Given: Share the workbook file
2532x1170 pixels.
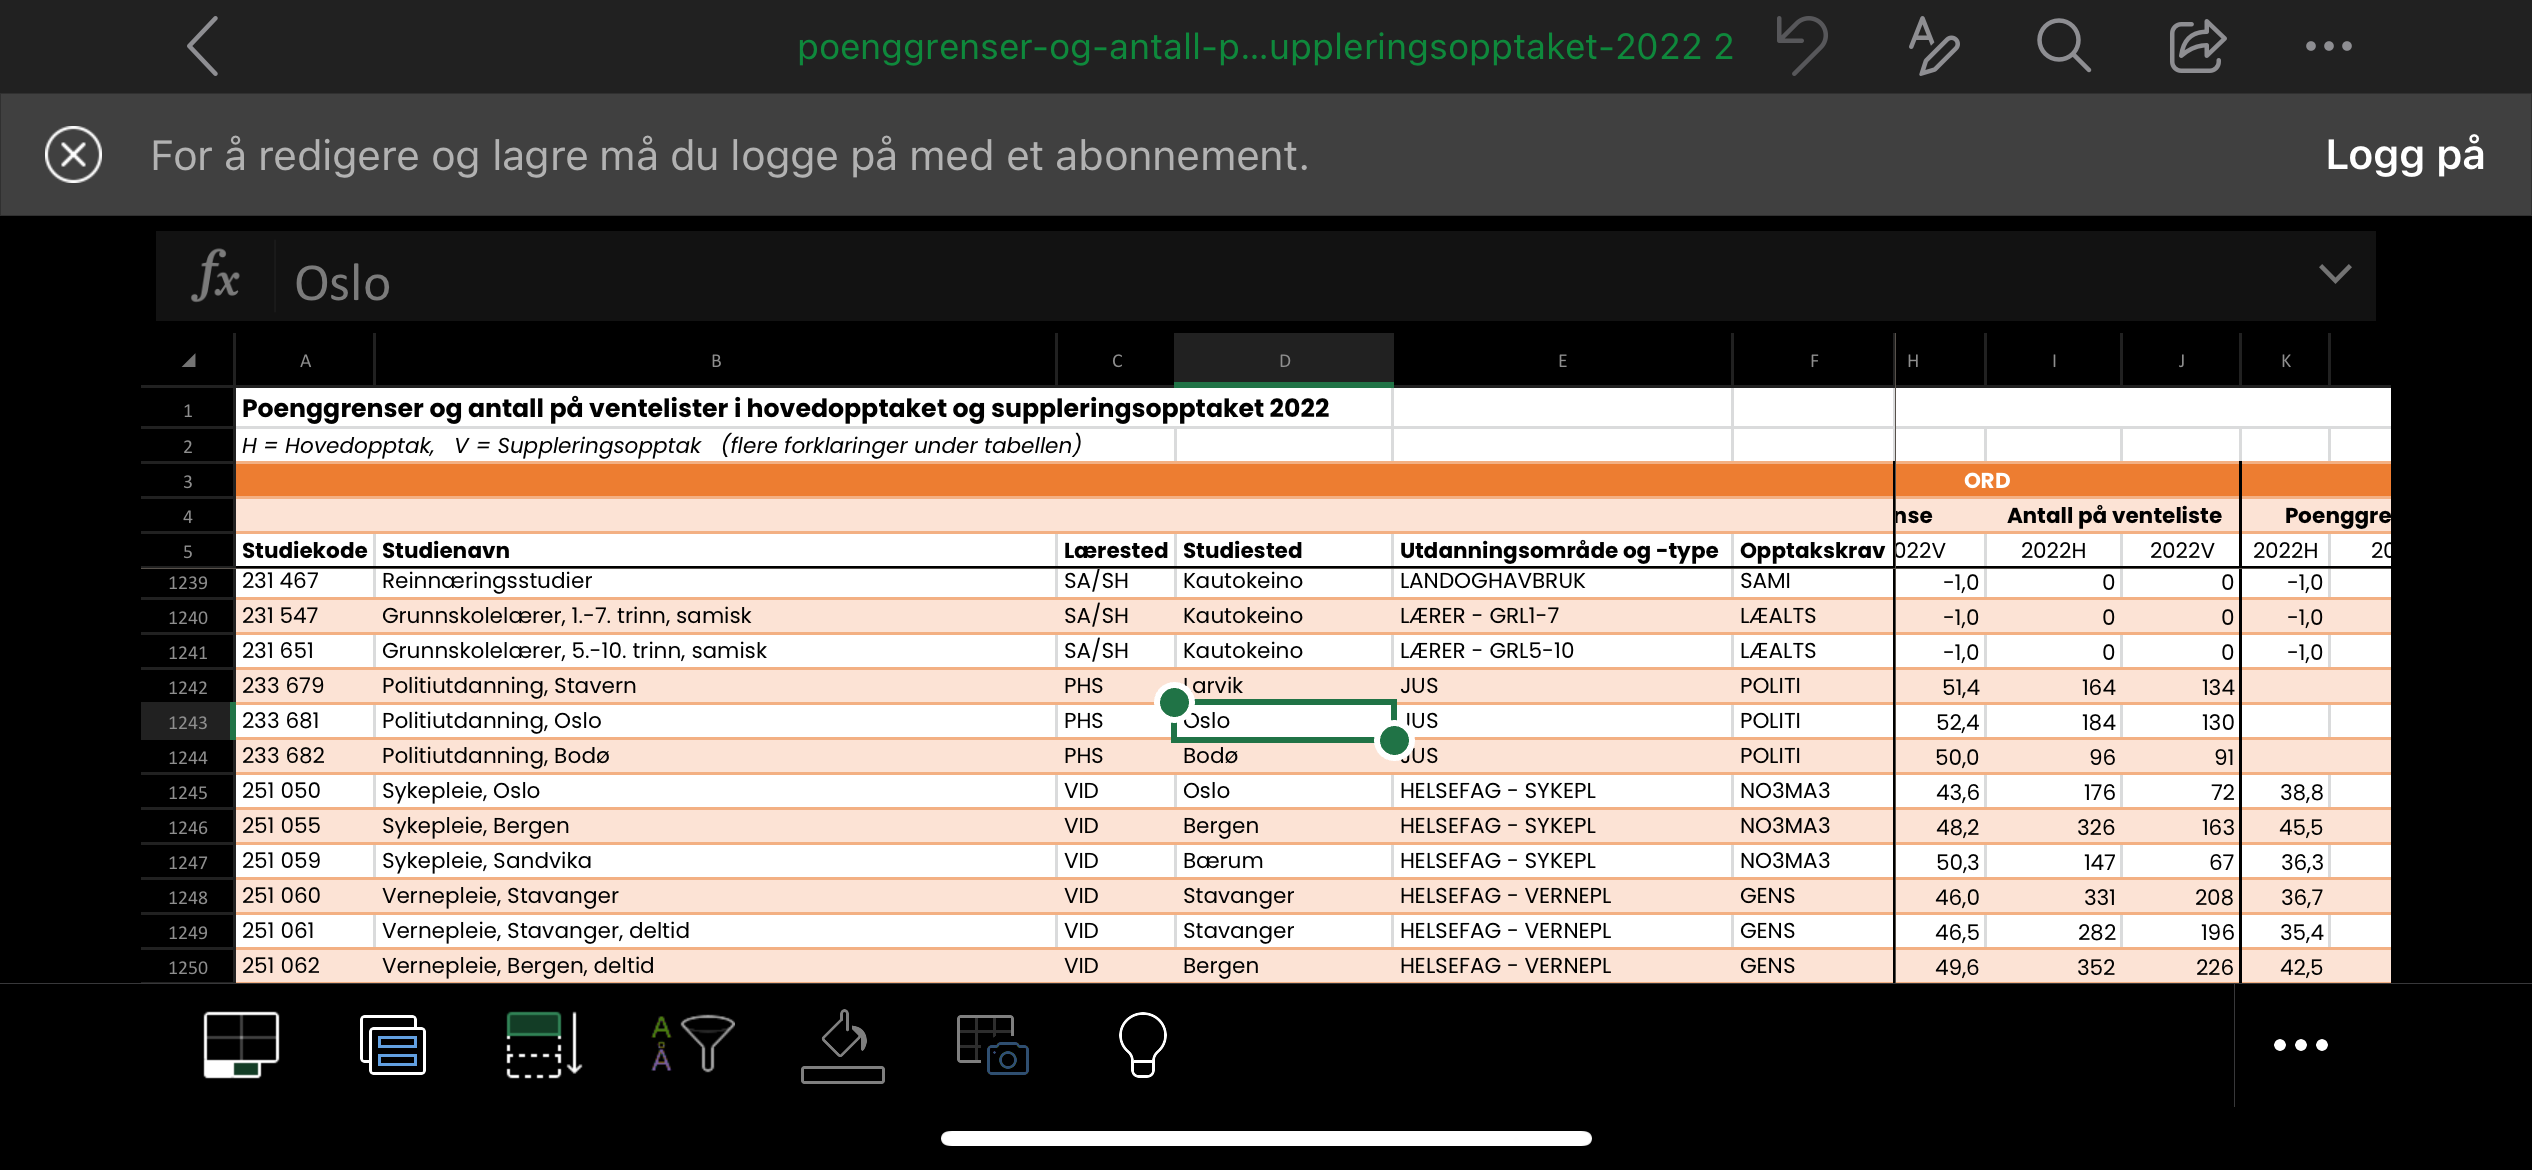Looking at the screenshot, I should pos(2197,46).
